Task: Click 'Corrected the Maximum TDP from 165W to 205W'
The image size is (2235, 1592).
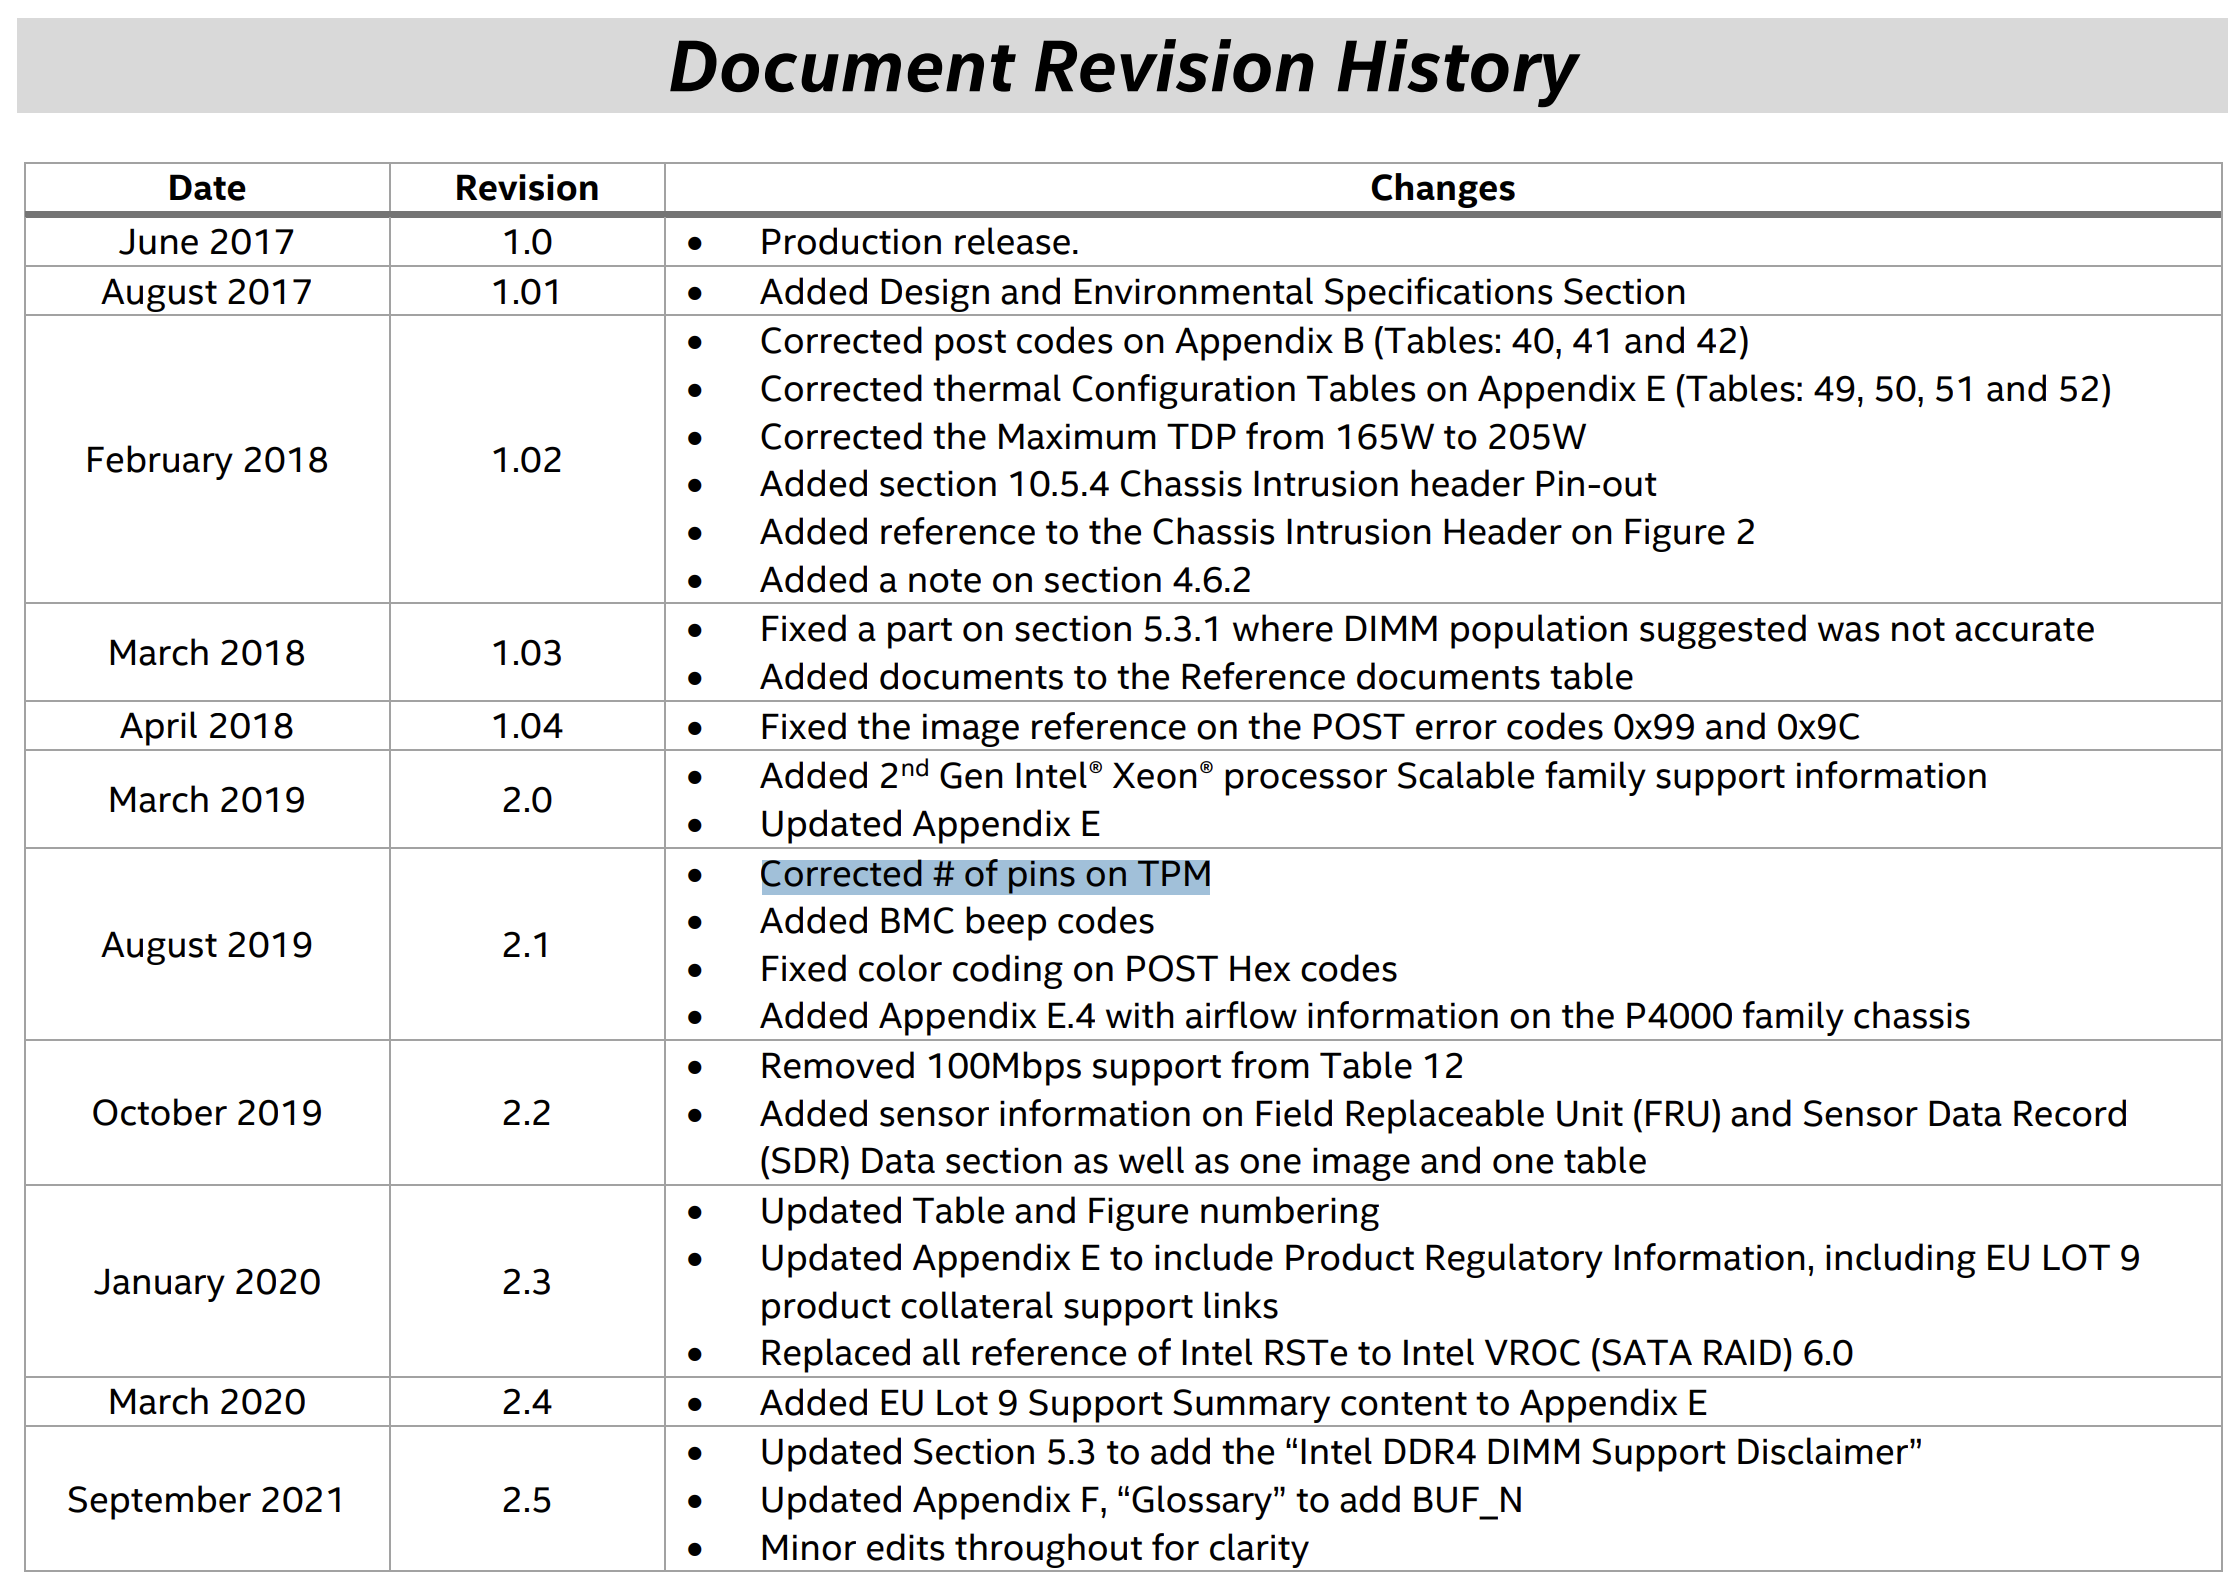Action: (x=1173, y=437)
